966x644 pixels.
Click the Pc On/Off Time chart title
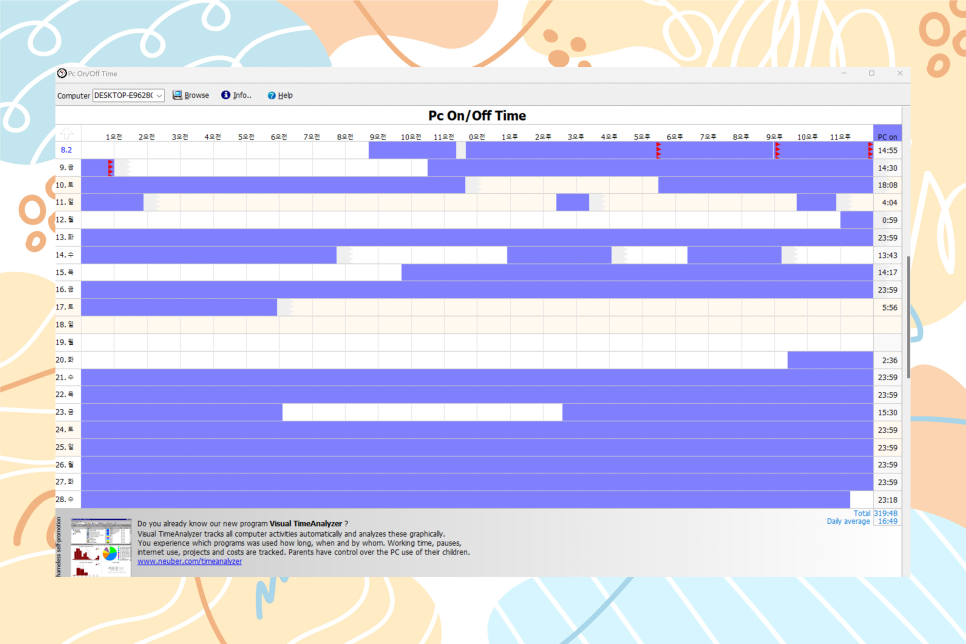point(477,116)
